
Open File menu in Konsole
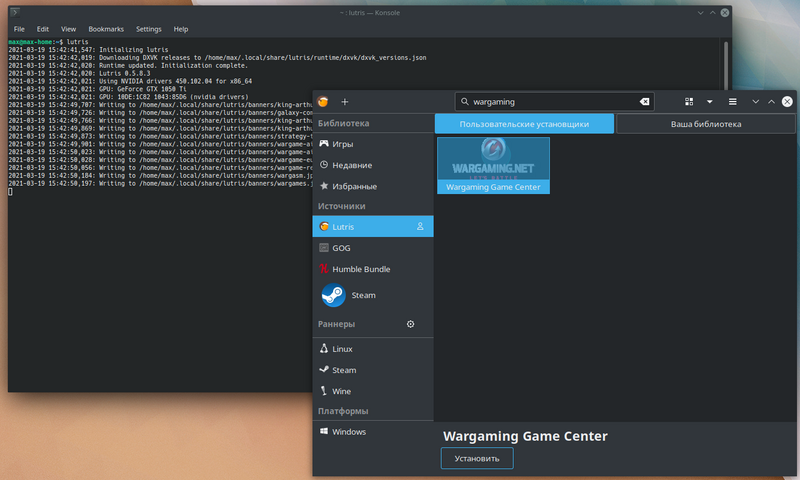point(19,29)
